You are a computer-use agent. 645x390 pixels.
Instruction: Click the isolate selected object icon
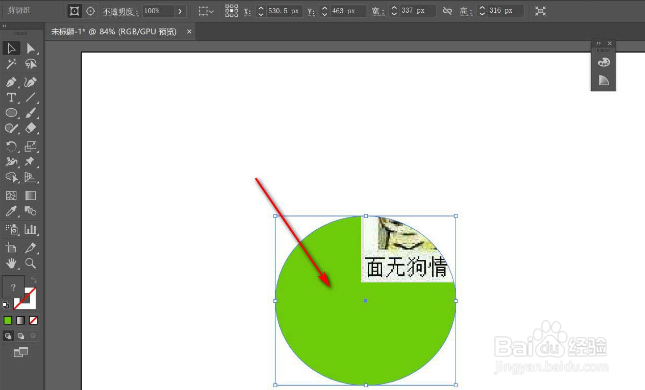(541, 11)
